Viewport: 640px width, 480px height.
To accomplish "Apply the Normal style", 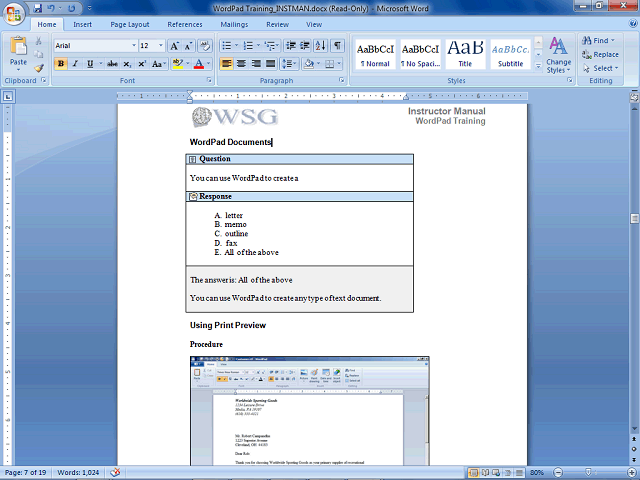I will (375, 54).
